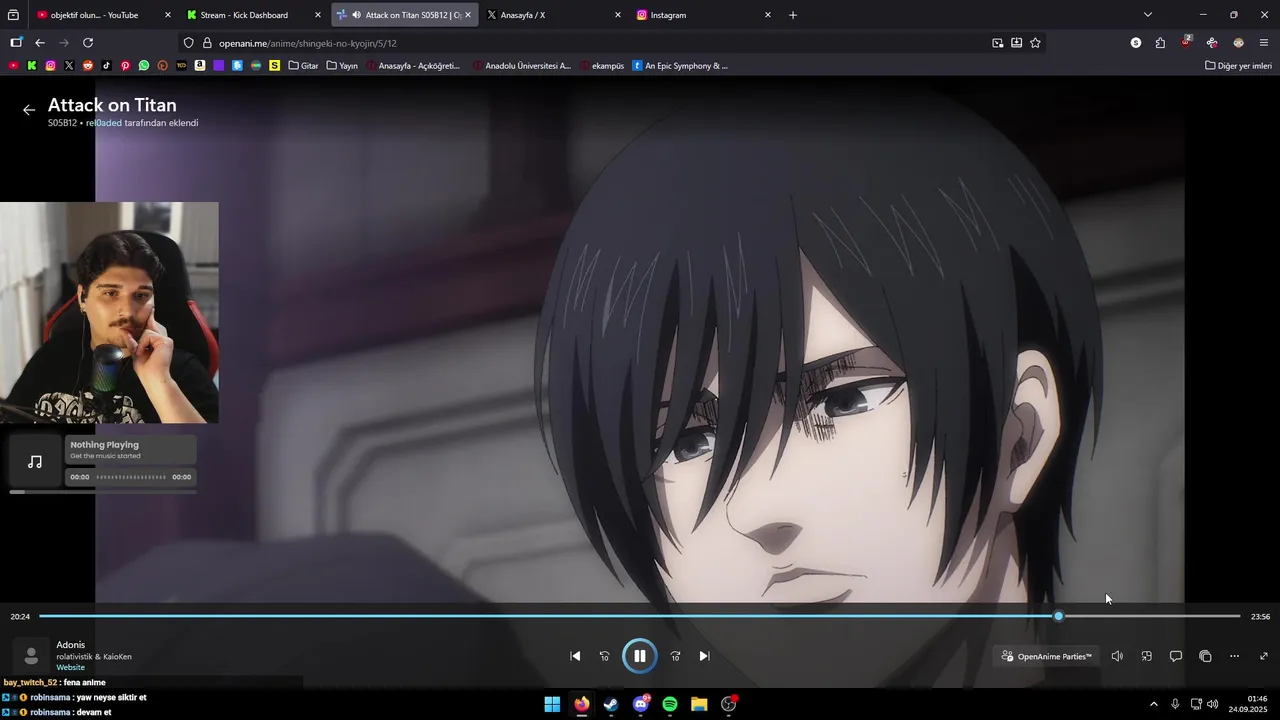1280x720 pixels.
Task: Open the Firefox account avatar
Action: pyautogui.click(x=1238, y=43)
